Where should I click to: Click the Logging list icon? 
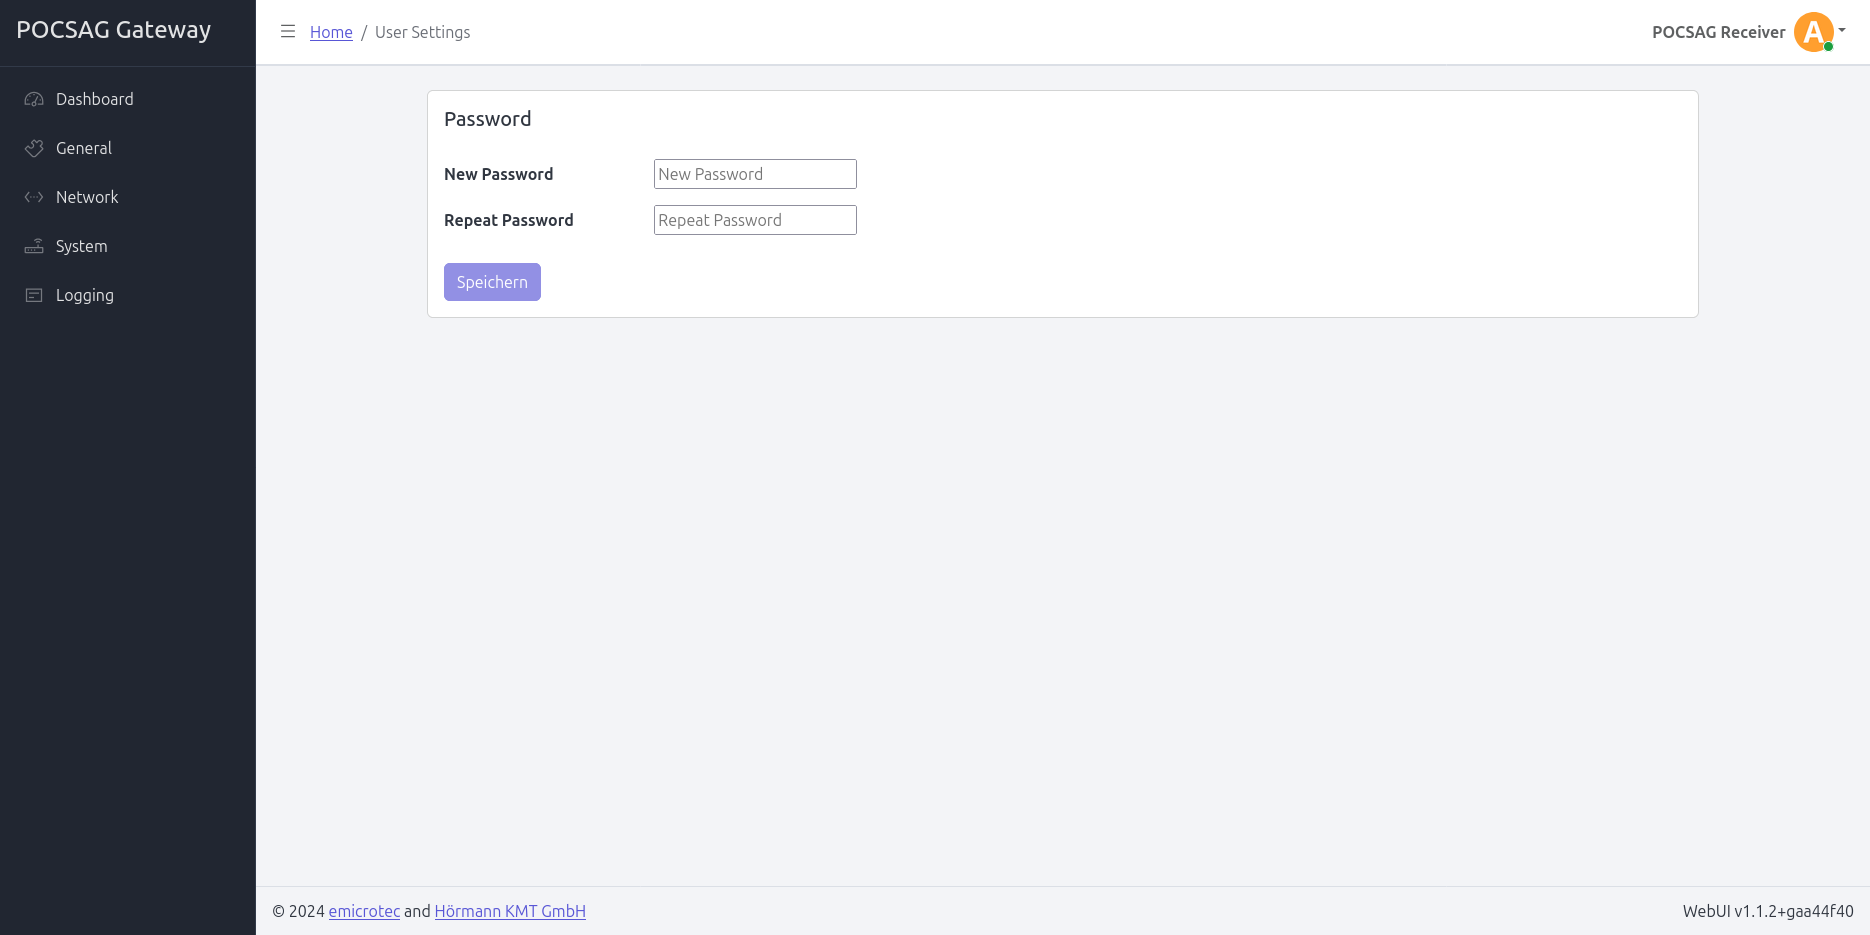coord(34,295)
